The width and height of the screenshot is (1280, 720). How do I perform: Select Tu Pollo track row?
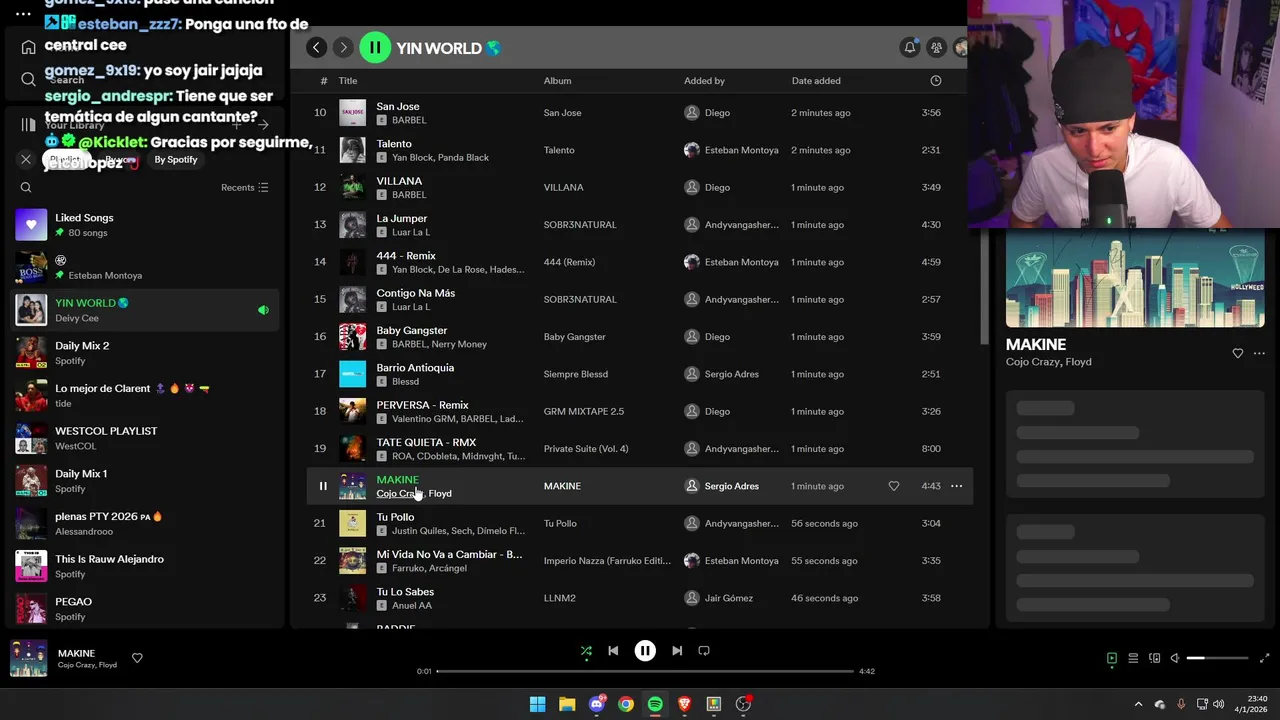tap(639, 524)
